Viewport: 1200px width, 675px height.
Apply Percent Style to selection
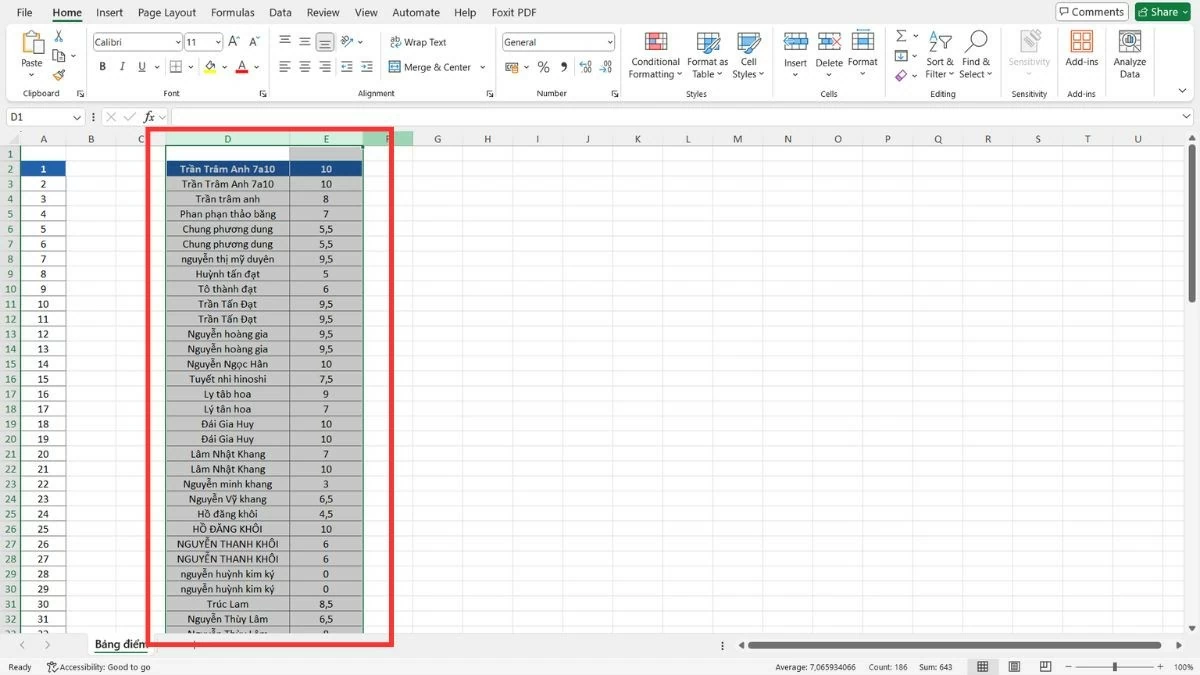(x=544, y=66)
